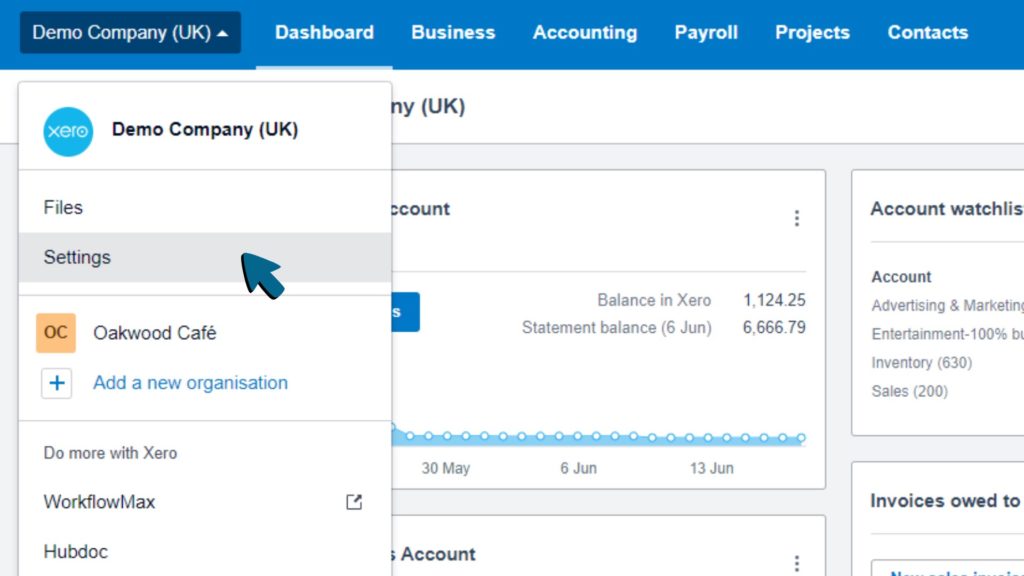Click the Do more with Xero section label
This screenshot has width=1024, height=576.
point(110,453)
